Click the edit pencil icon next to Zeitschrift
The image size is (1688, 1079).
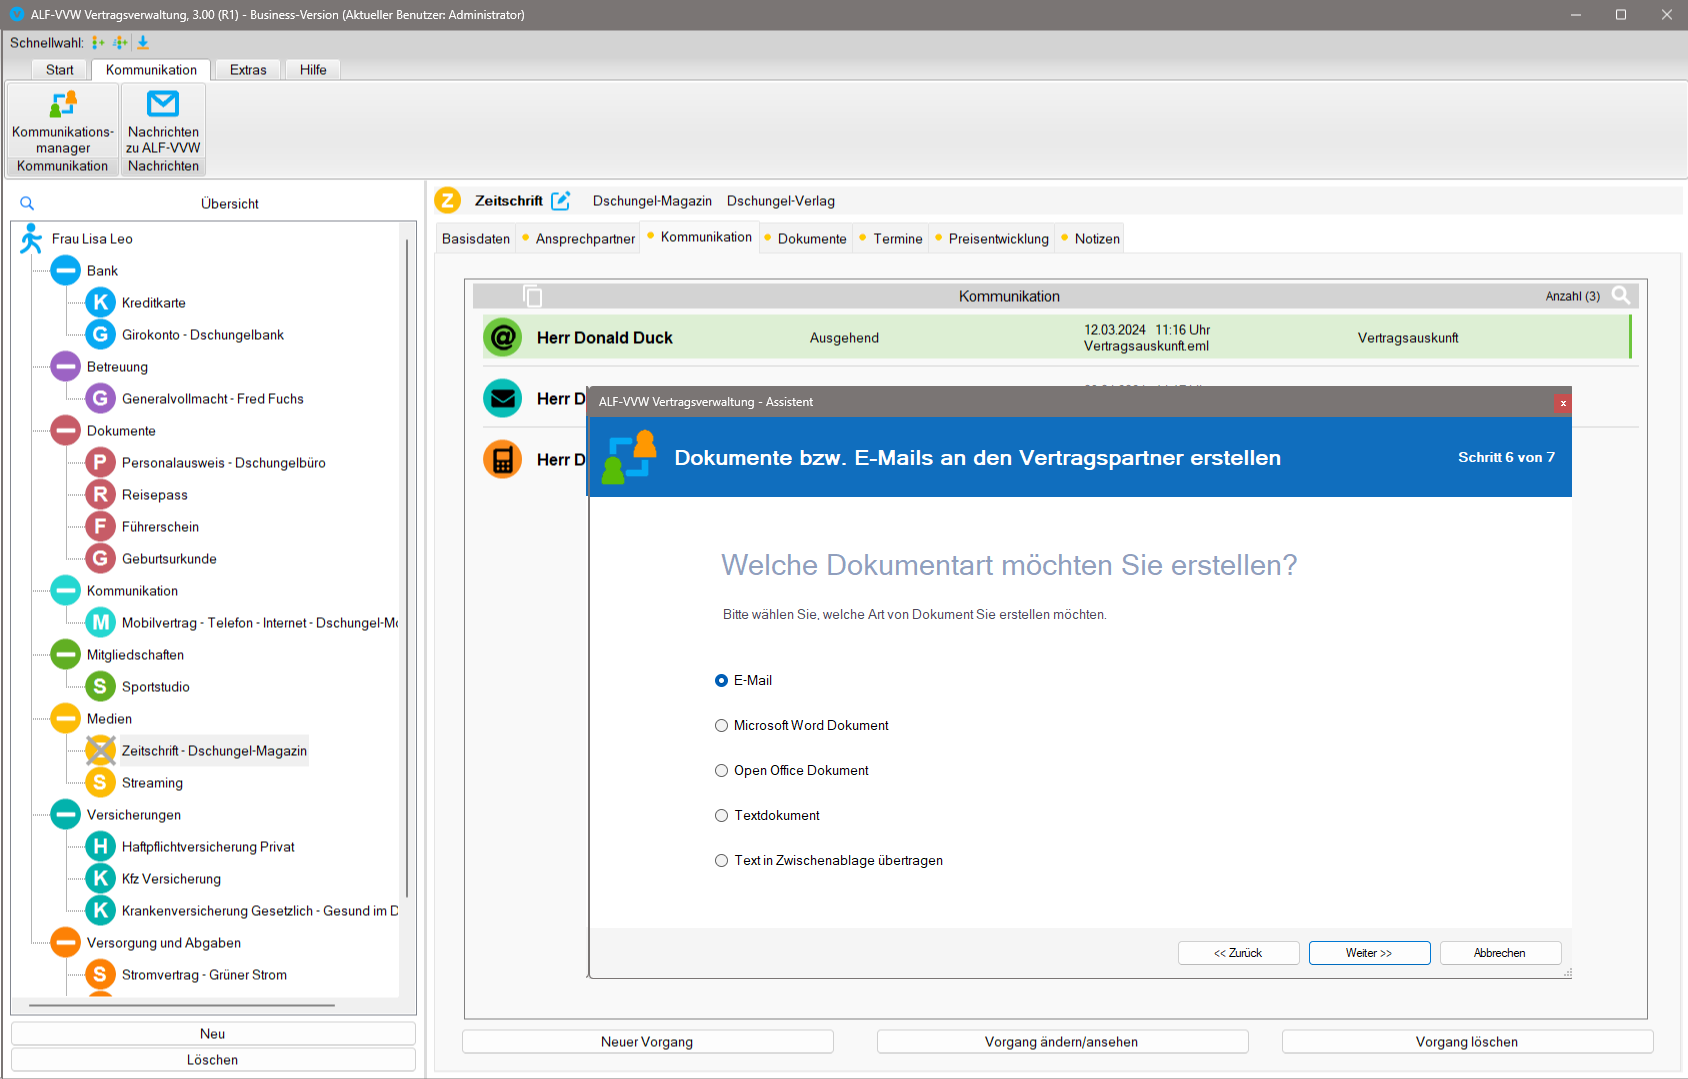coord(561,201)
